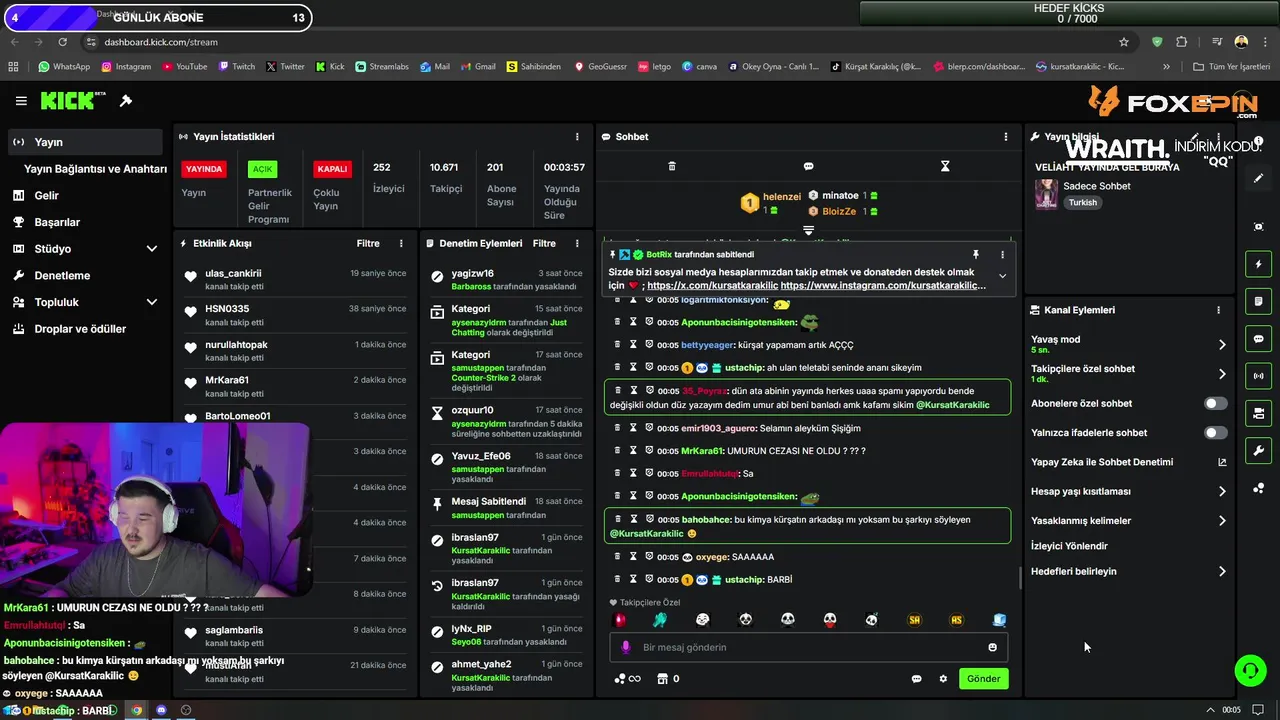The image size is (1280, 720).
Task: Open Yayın İstatistikleri three-dot options menu
Action: point(577,137)
